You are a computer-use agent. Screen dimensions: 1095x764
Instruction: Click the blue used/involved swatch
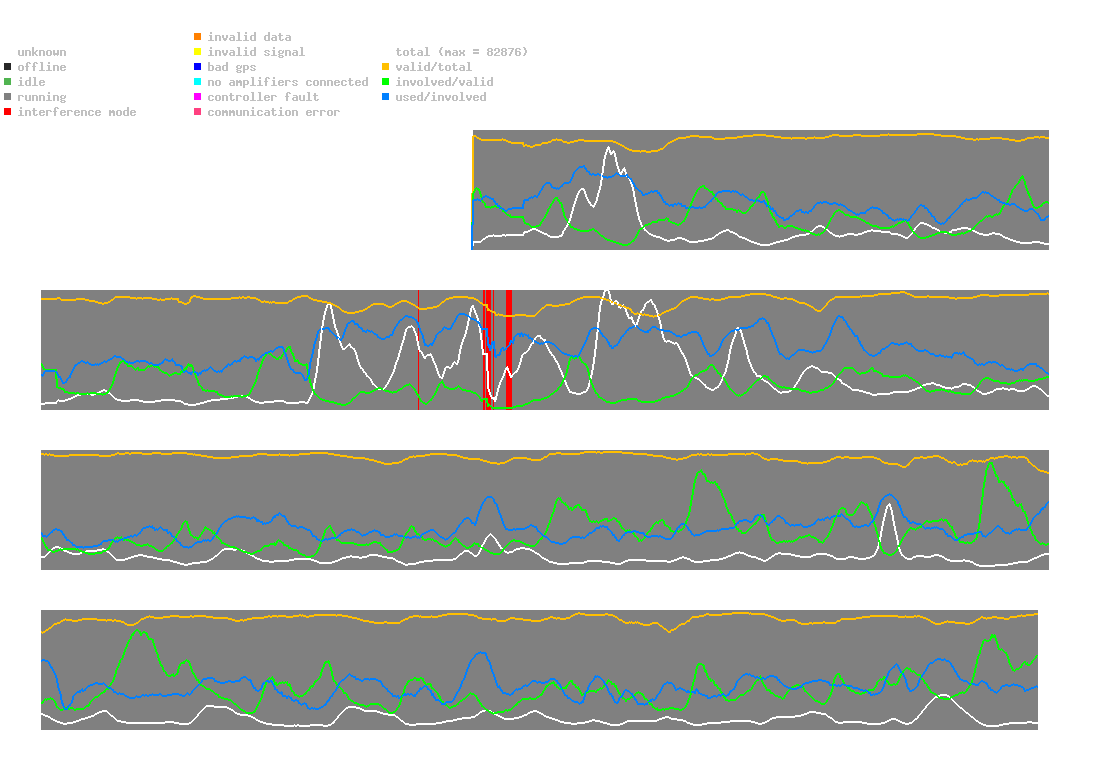385,97
